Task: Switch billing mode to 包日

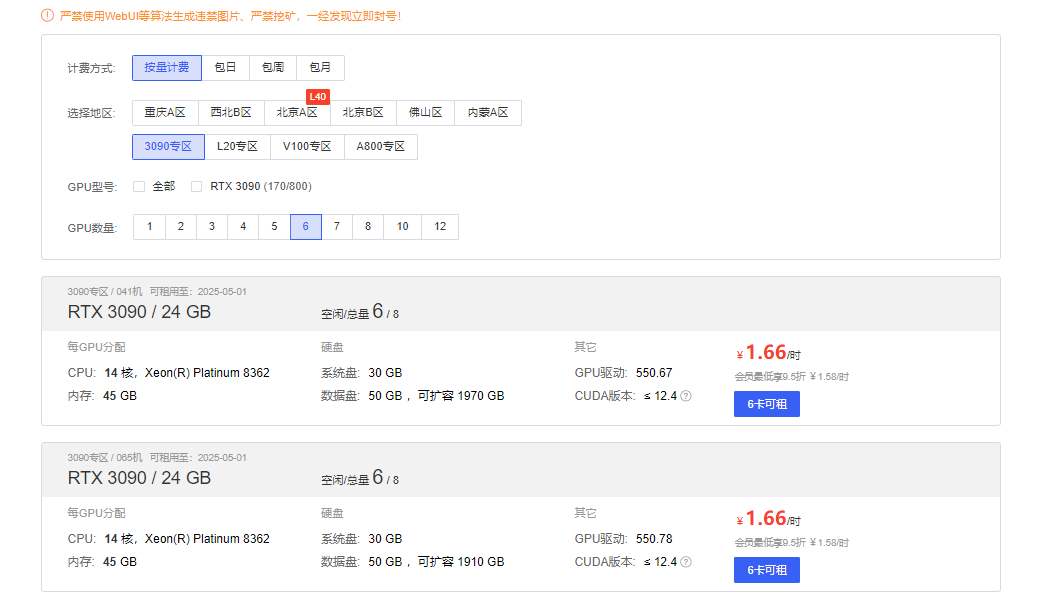Action: click(225, 68)
